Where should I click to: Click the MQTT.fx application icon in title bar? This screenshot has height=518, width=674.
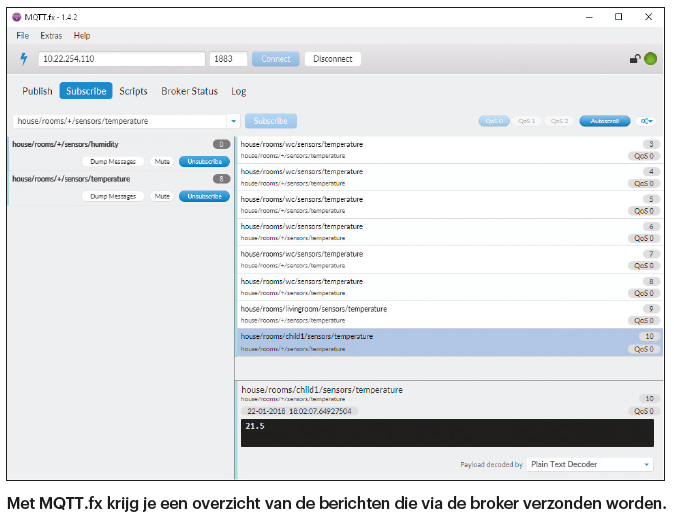(16, 17)
